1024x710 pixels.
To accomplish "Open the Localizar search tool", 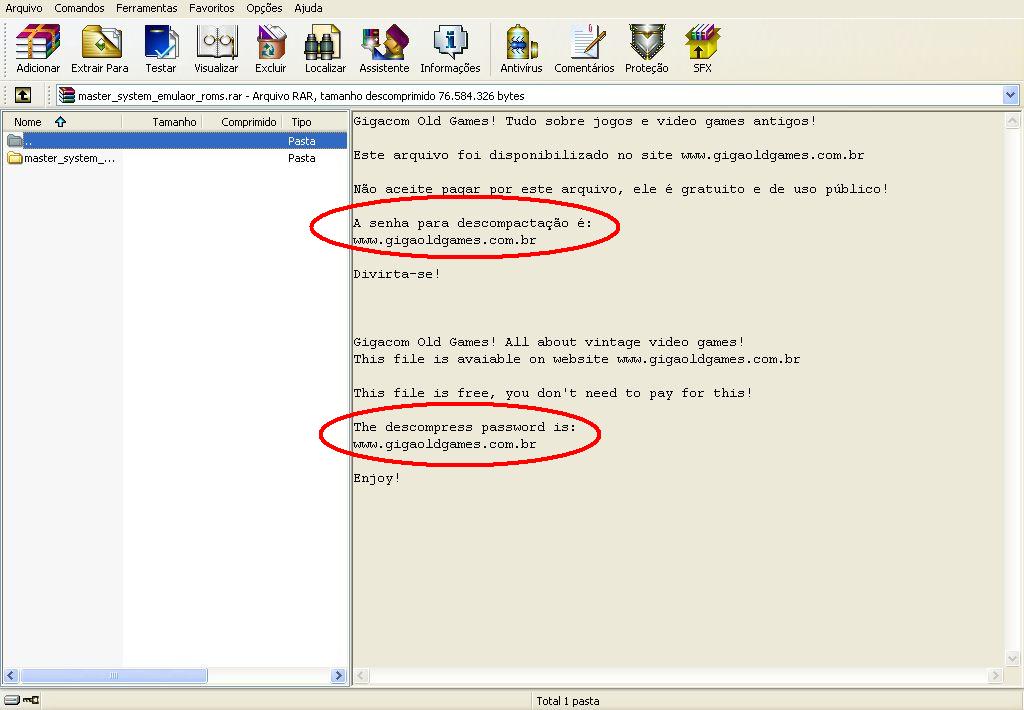I will [325, 49].
